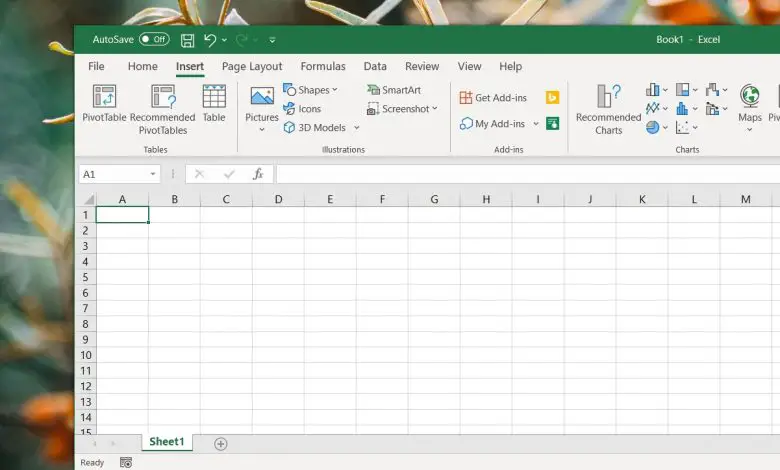Click the Maps globe icon
This screenshot has width=780, height=470.
pos(750,95)
